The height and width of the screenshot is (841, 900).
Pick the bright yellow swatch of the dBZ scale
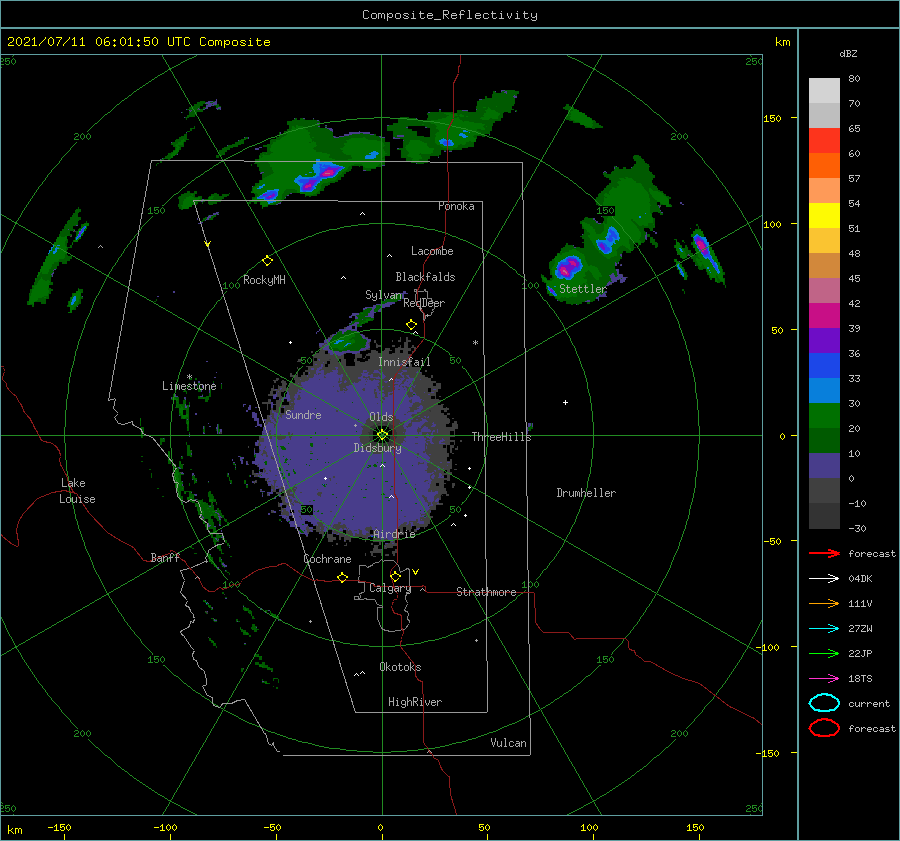824,215
